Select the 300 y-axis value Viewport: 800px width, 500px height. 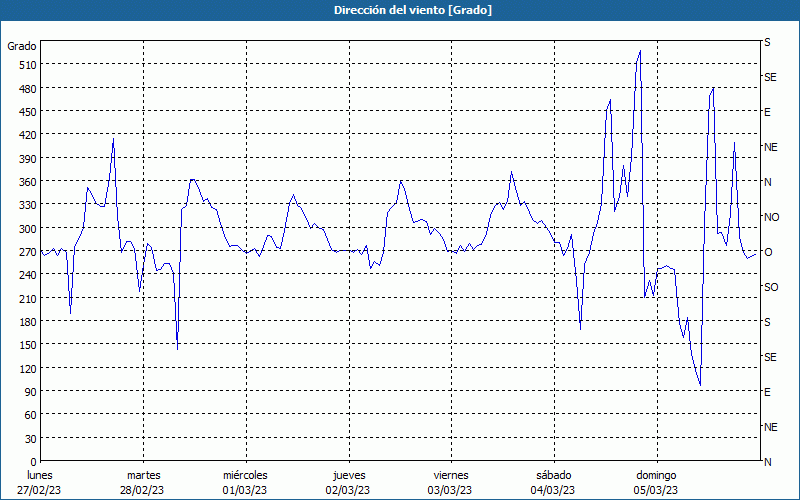(27, 229)
